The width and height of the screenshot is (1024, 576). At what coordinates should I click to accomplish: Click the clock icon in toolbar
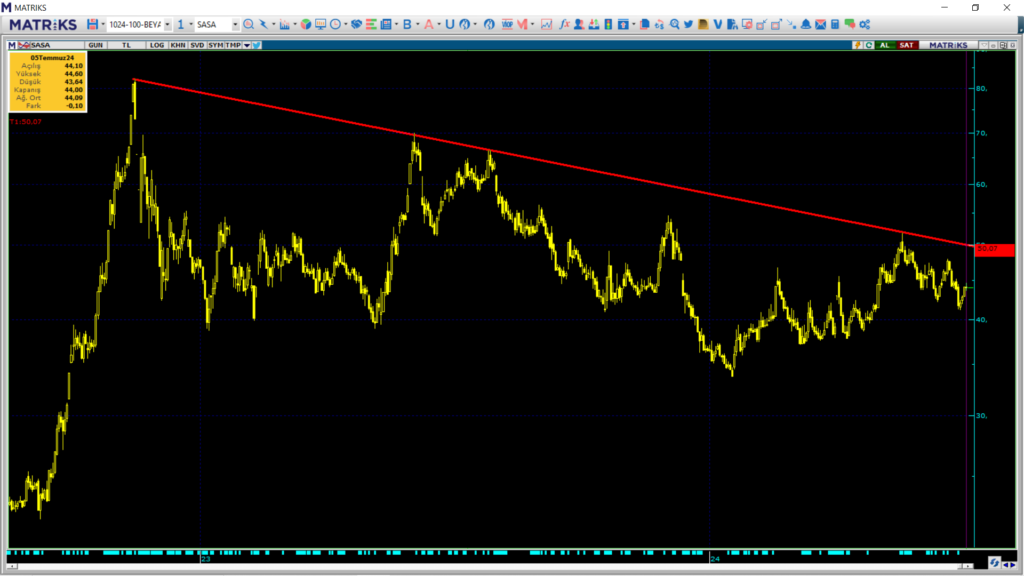[334, 24]
